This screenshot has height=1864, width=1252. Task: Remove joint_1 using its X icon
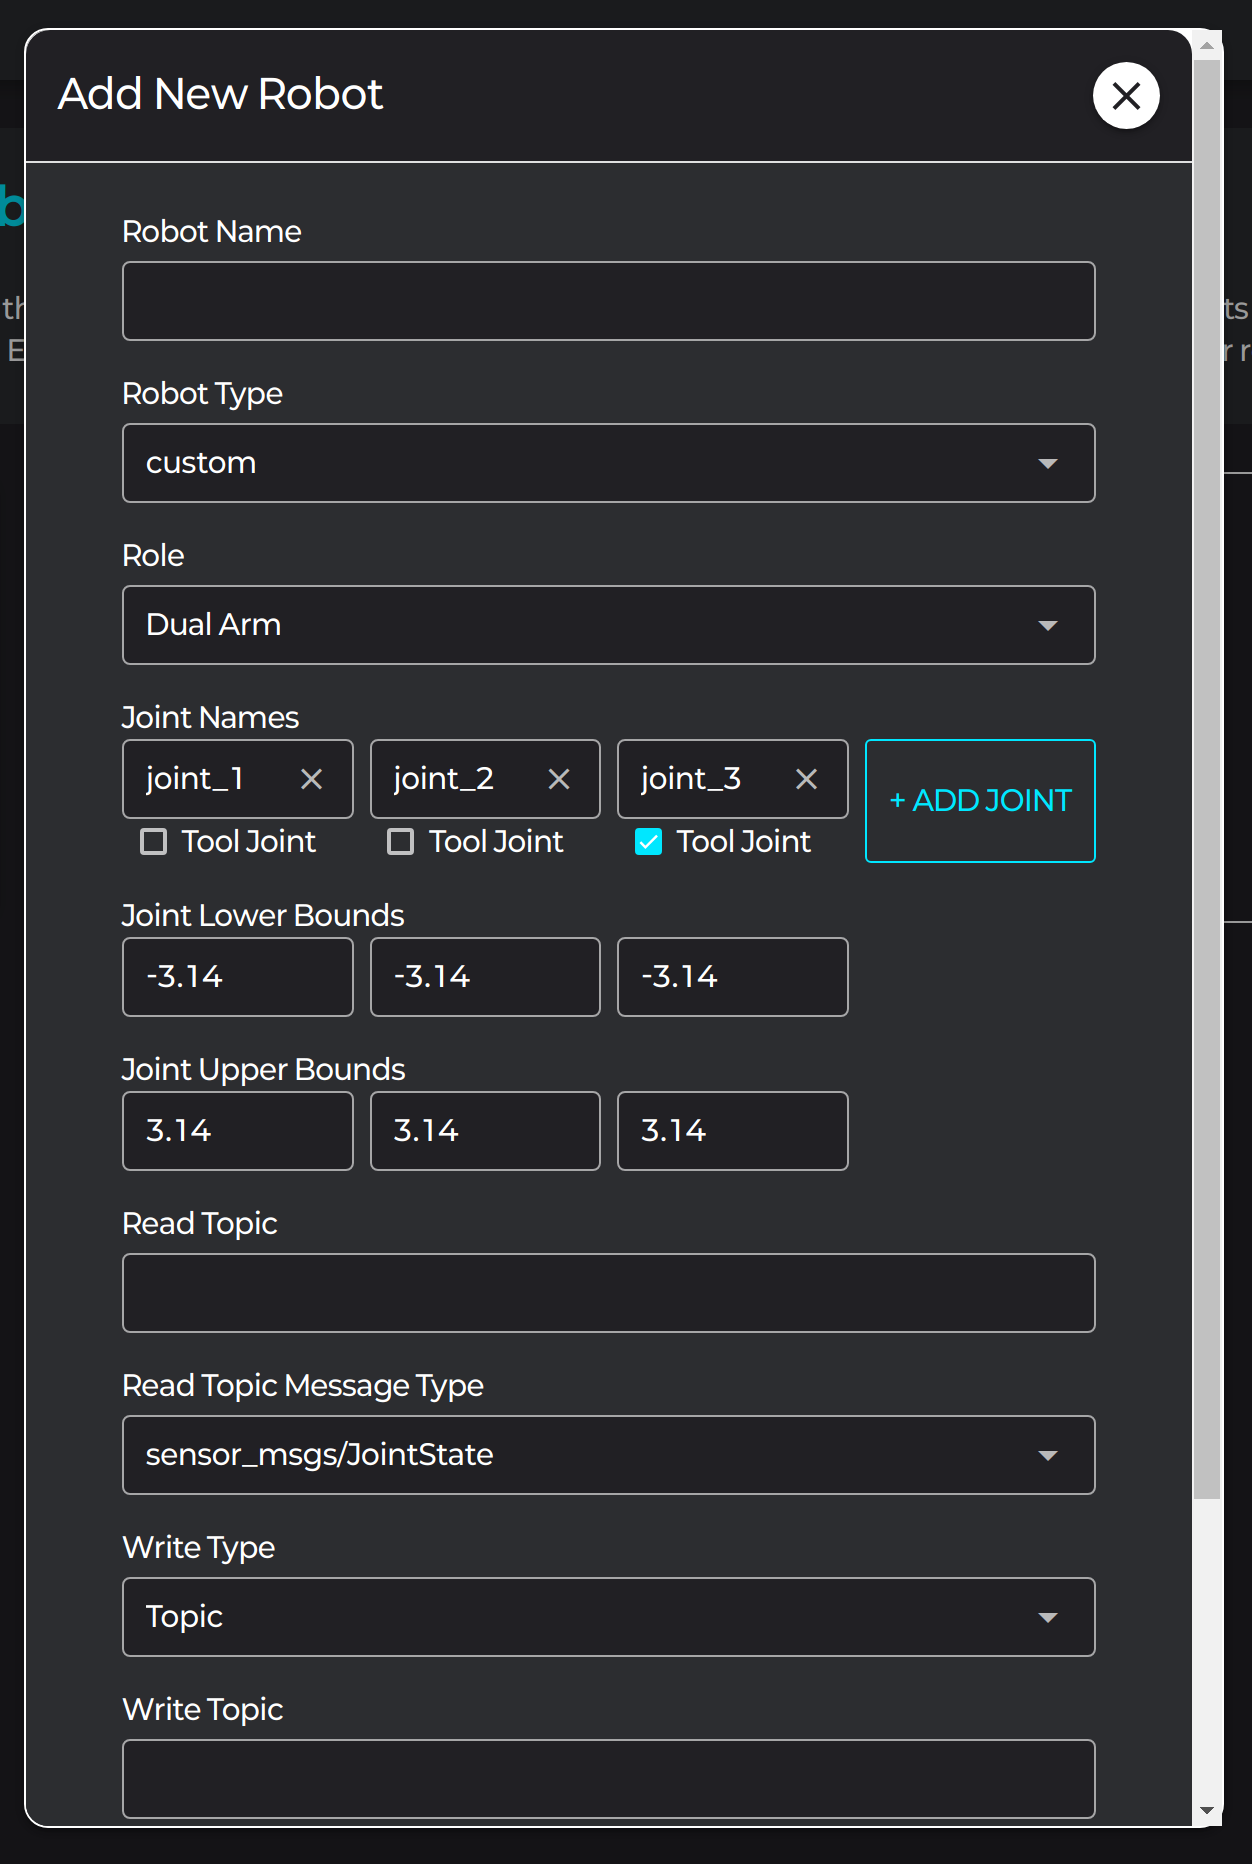[312, 779]
